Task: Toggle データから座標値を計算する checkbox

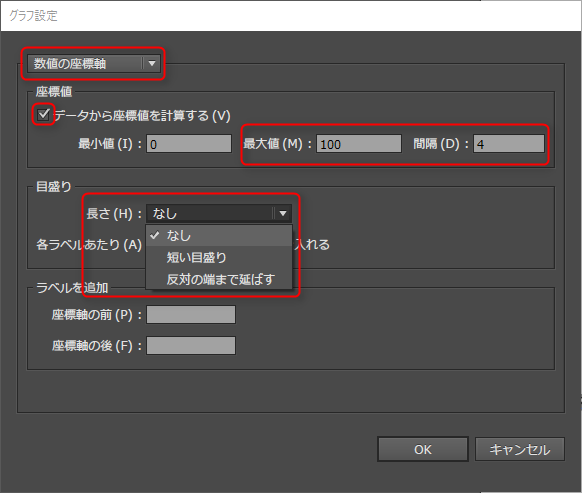Action: point(43,114)
